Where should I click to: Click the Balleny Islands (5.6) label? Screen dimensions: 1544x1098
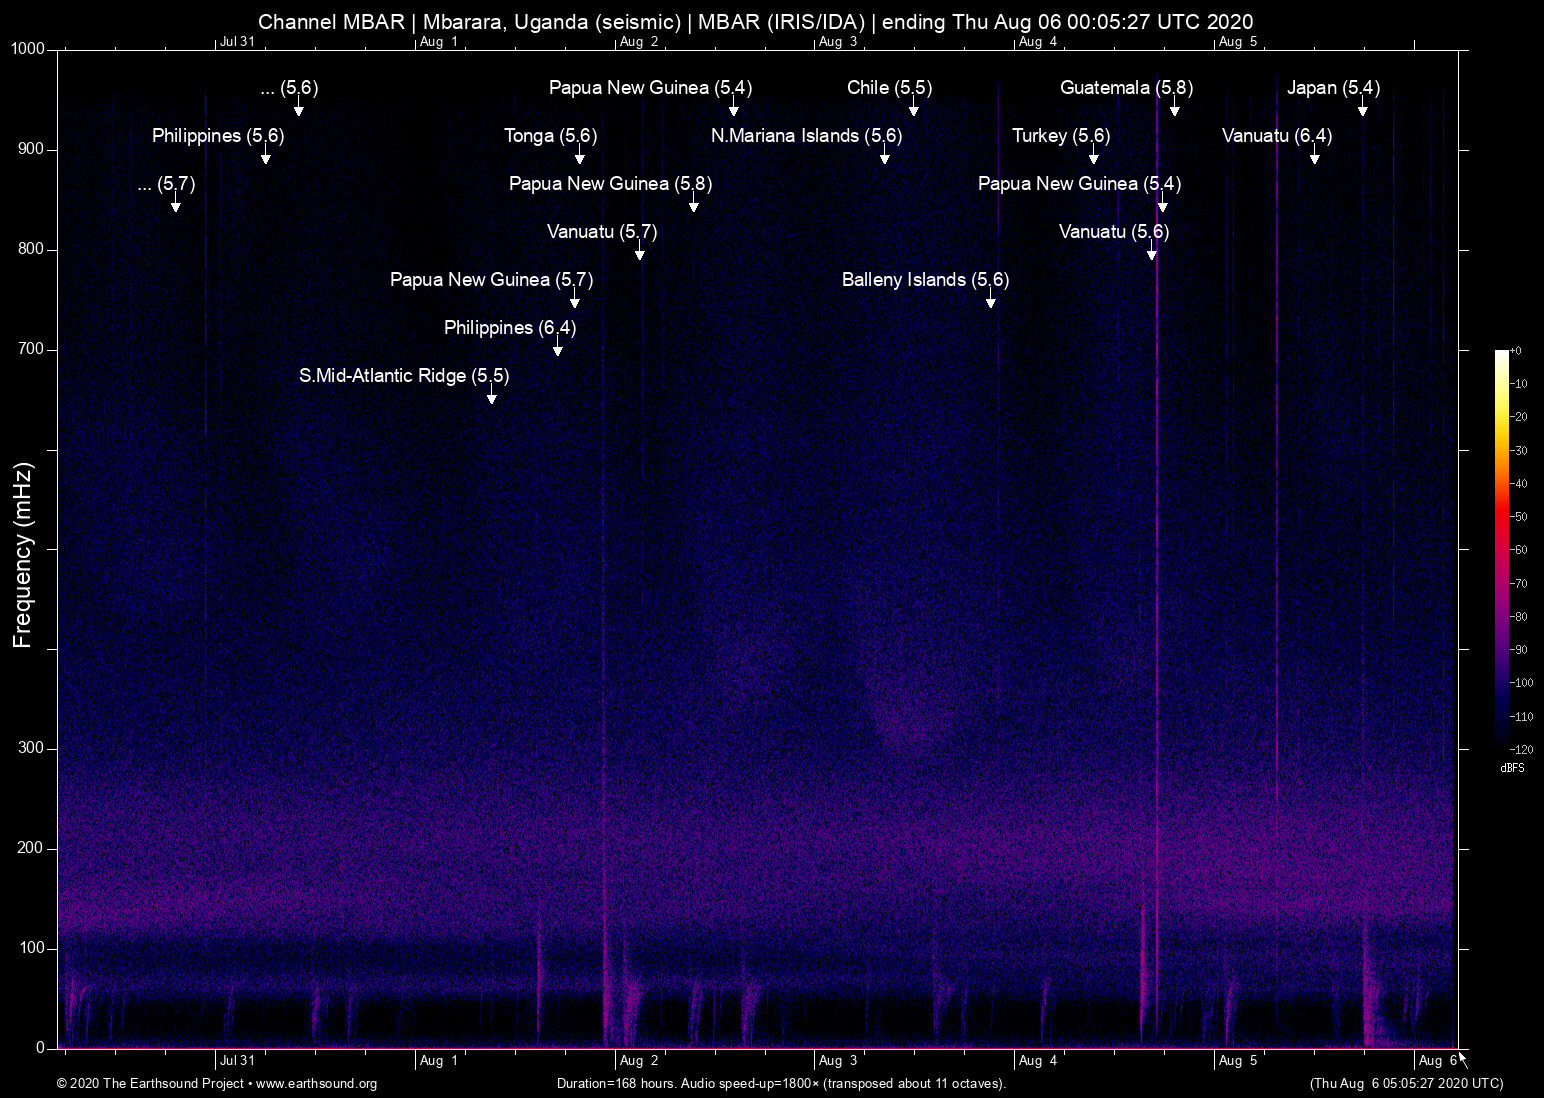click(925, 280)
